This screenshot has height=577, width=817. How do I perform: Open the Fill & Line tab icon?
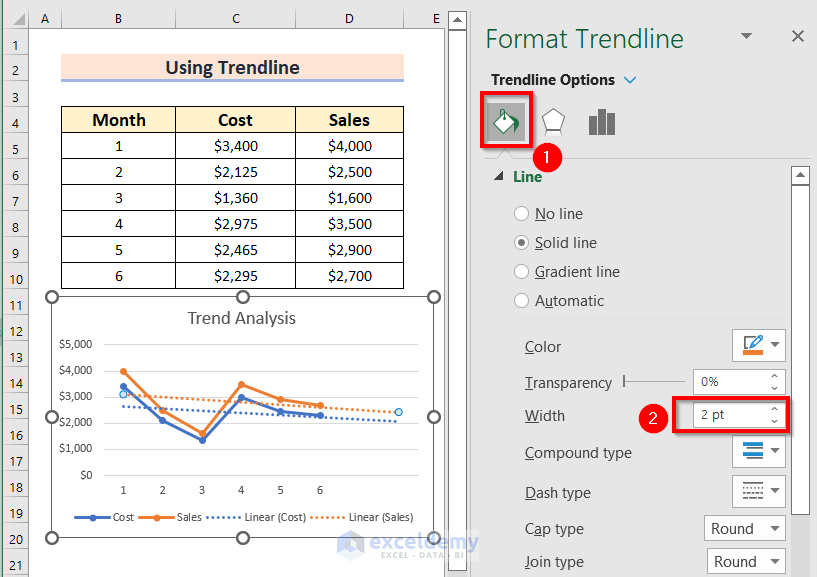pos(506,122)
